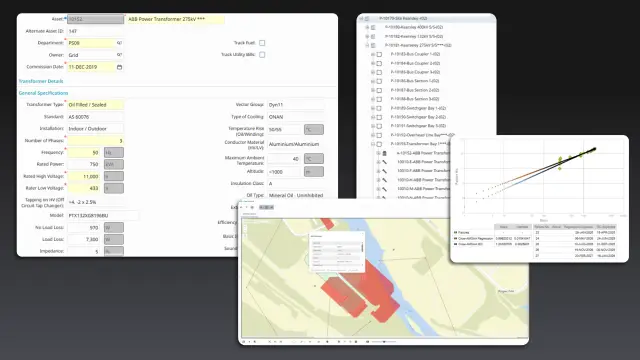
Task: Click the Vector Group field Dyn11
Action: [x=296, y=105]
